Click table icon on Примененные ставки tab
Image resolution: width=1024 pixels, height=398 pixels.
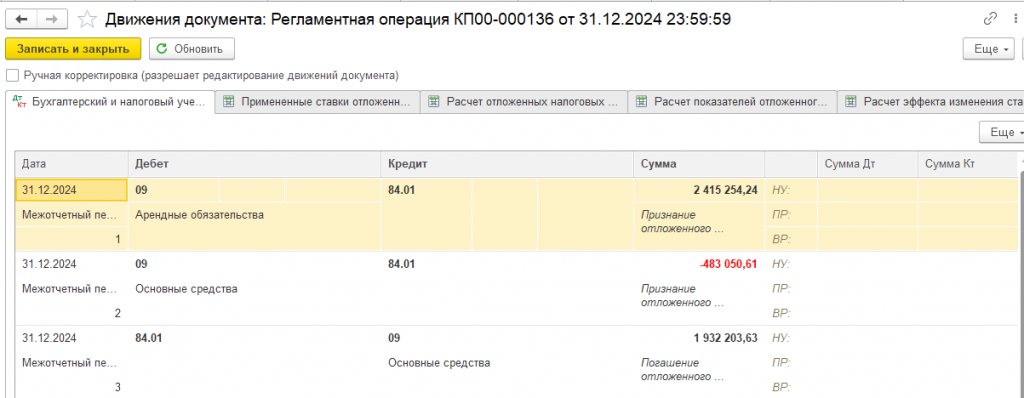tap(229, 102)
